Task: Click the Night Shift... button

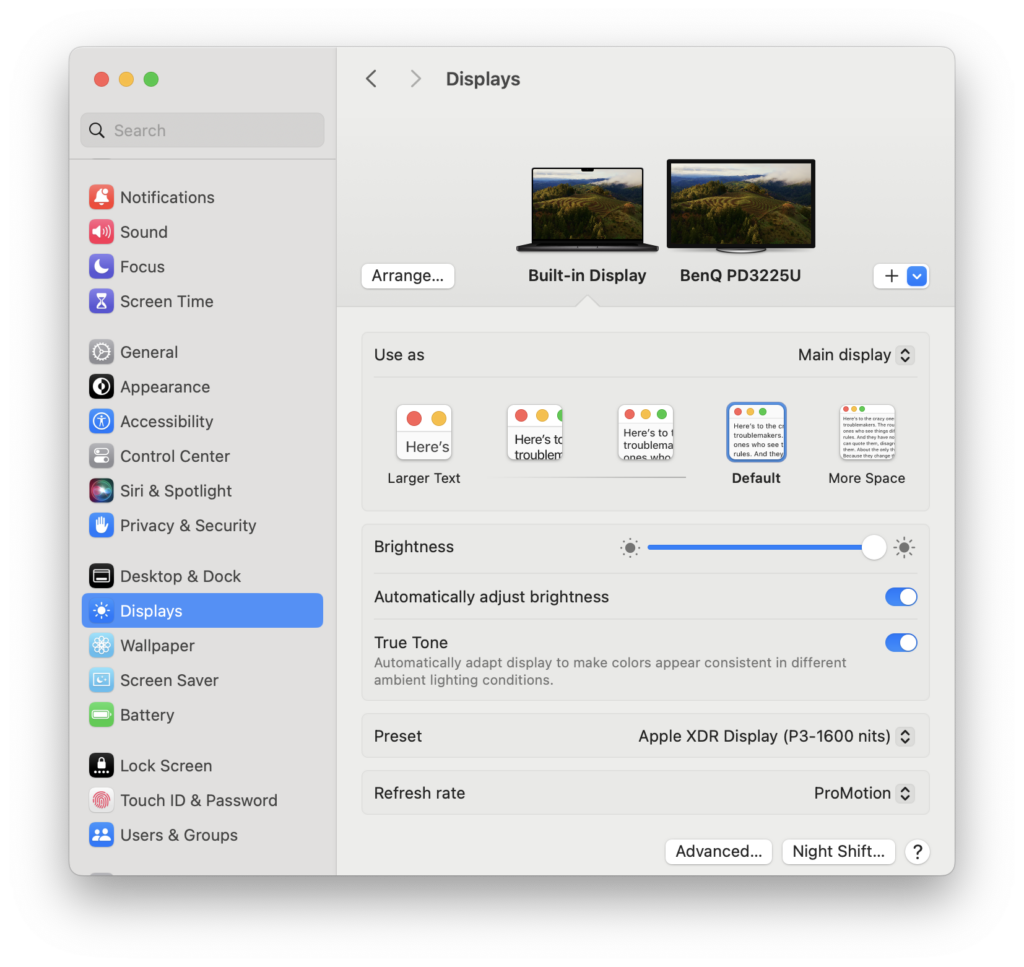Action: tap(839, 851)
